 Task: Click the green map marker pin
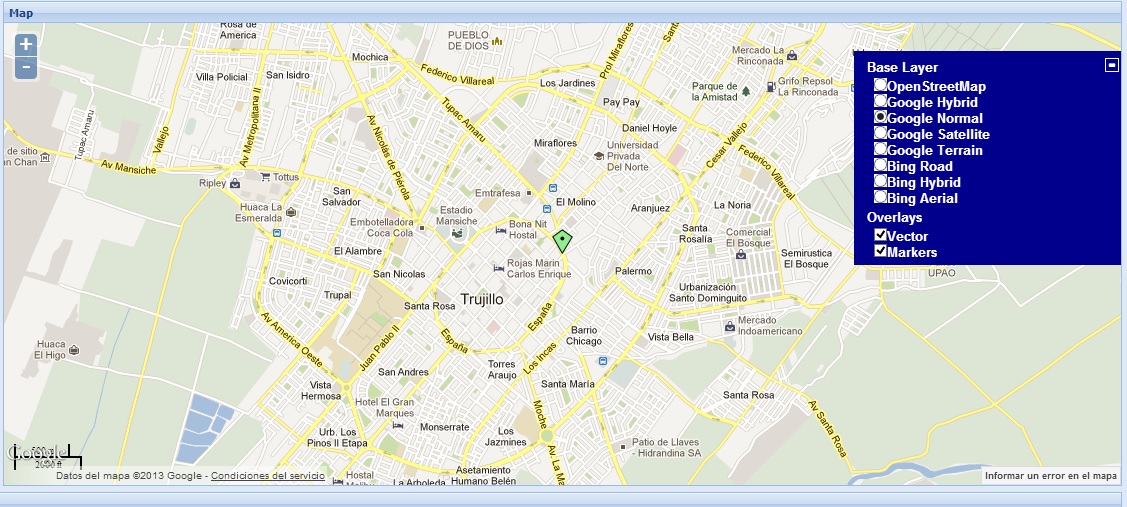coord(563,241)
